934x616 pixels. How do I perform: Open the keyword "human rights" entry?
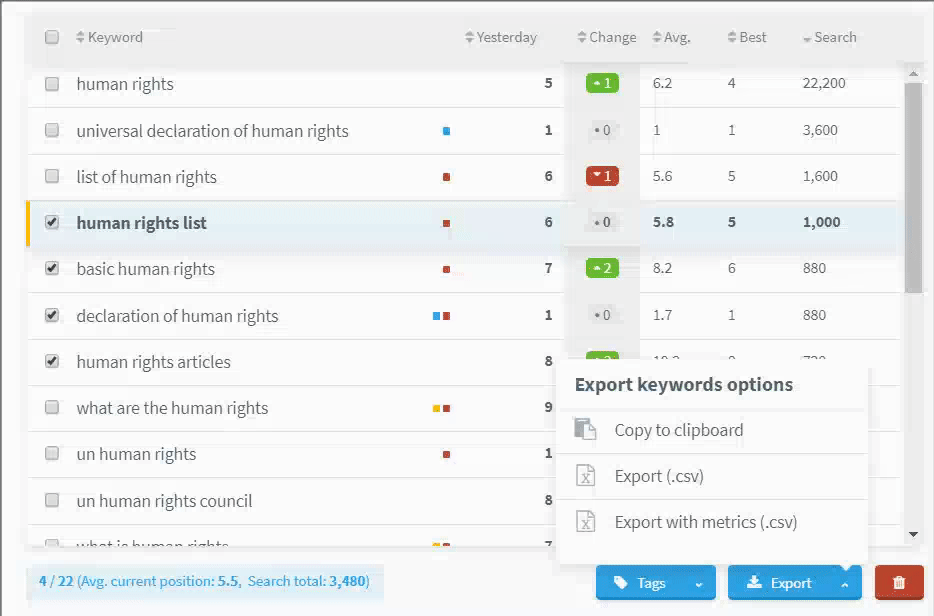click(x=124, y=84)
